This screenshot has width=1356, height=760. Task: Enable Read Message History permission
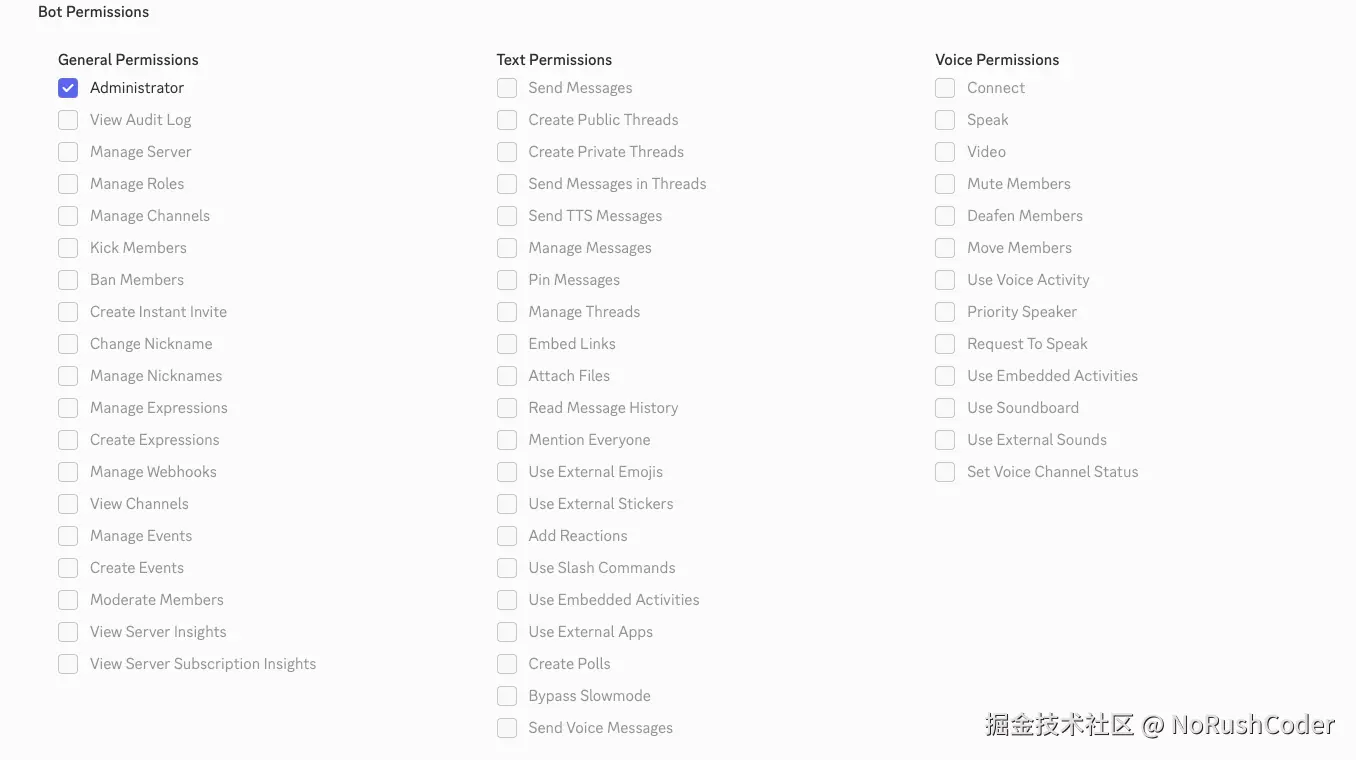coord(507,408)
